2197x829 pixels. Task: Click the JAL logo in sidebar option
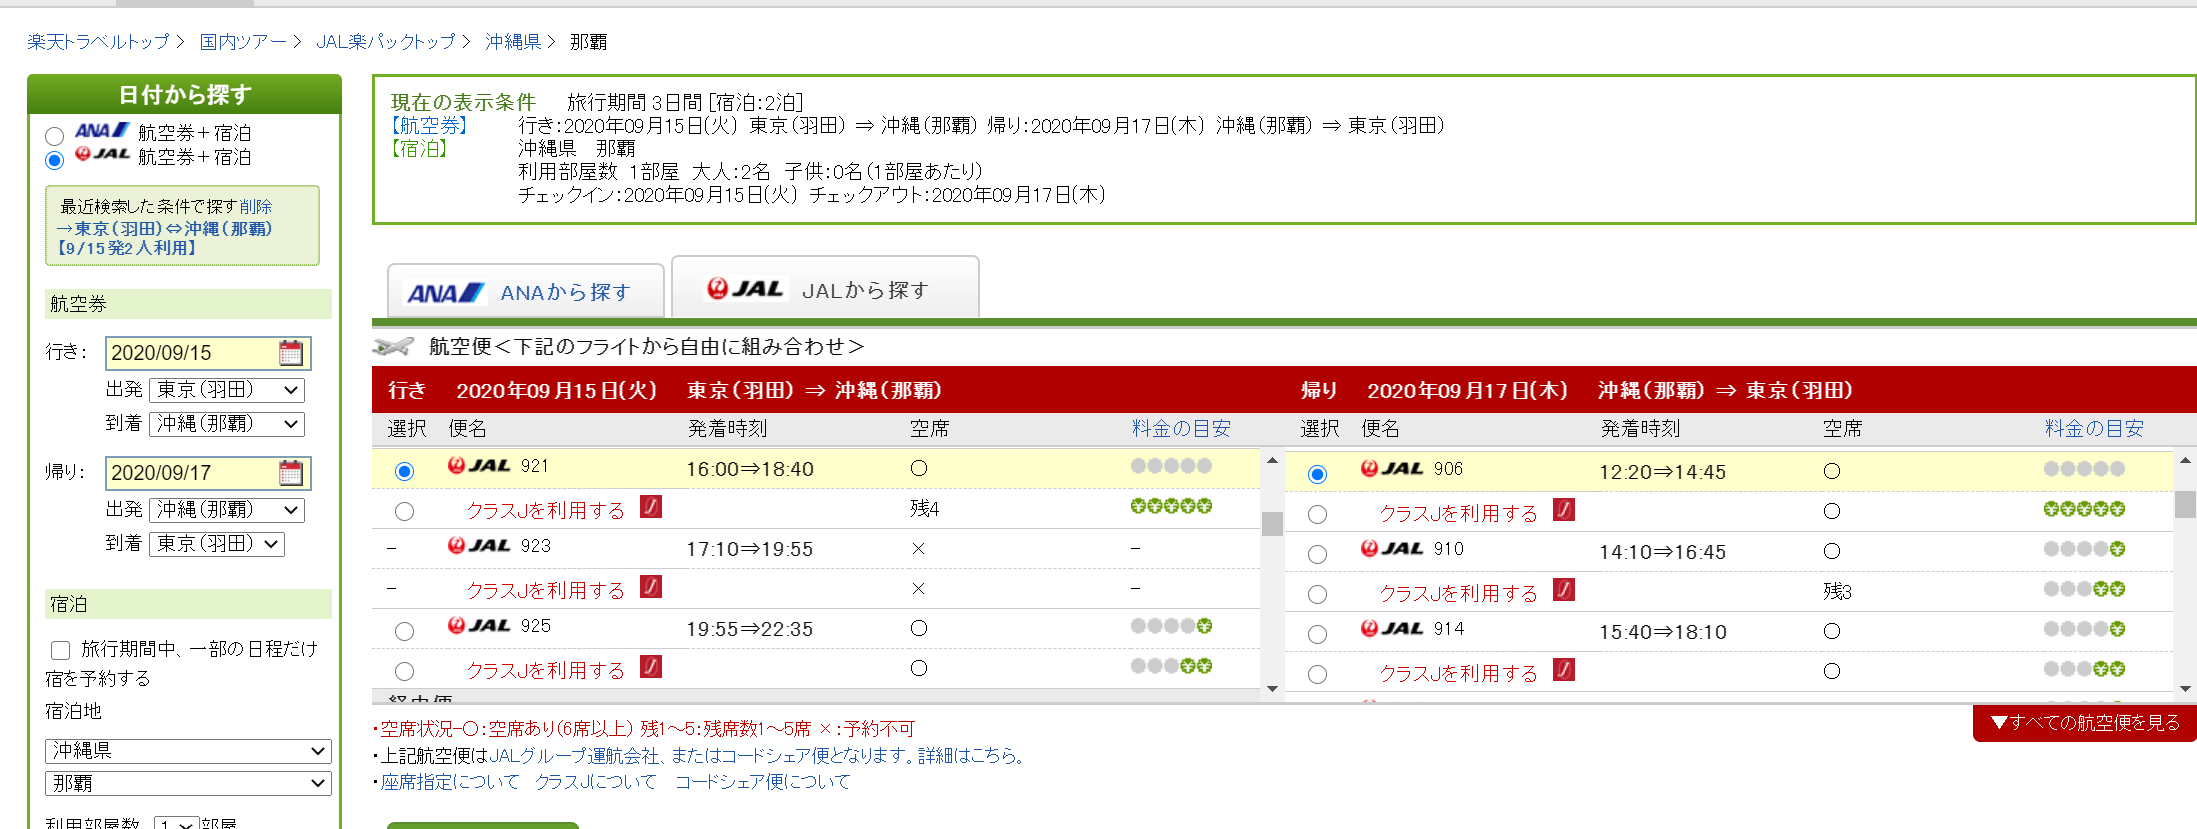click(x=102, y=155)
